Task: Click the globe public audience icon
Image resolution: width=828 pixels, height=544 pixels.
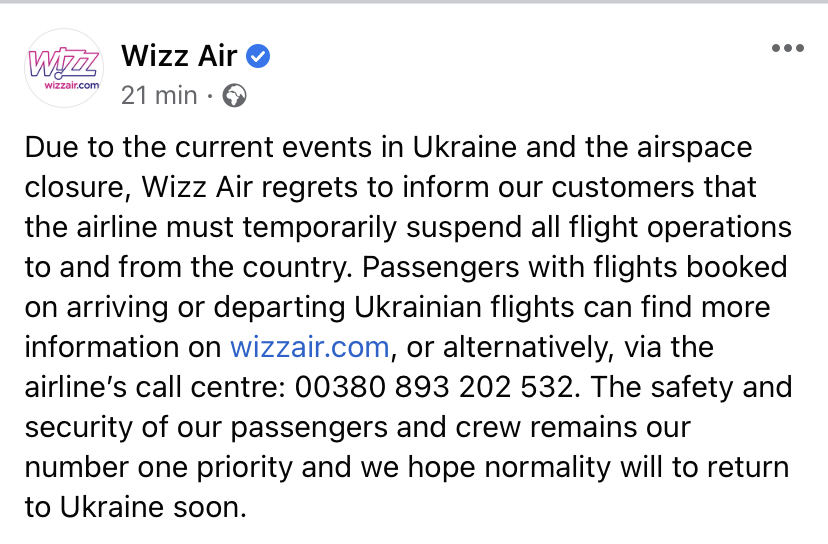Action: (x=234, y=96)
